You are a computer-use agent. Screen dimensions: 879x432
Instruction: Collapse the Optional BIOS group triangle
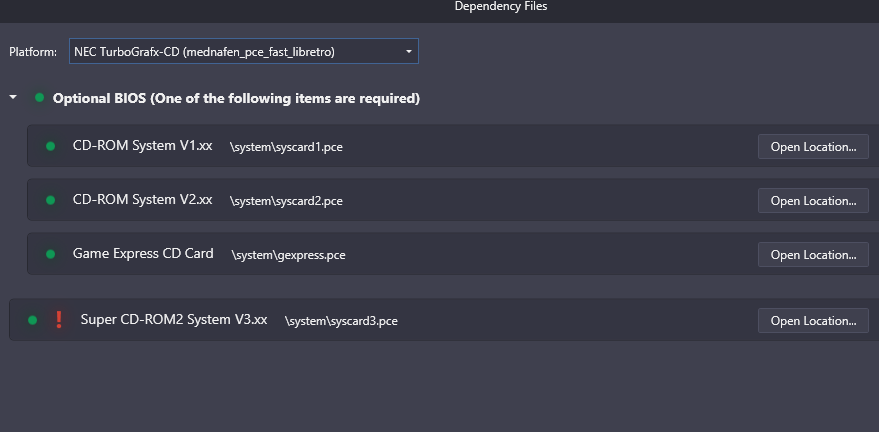(x=13, y=97)
